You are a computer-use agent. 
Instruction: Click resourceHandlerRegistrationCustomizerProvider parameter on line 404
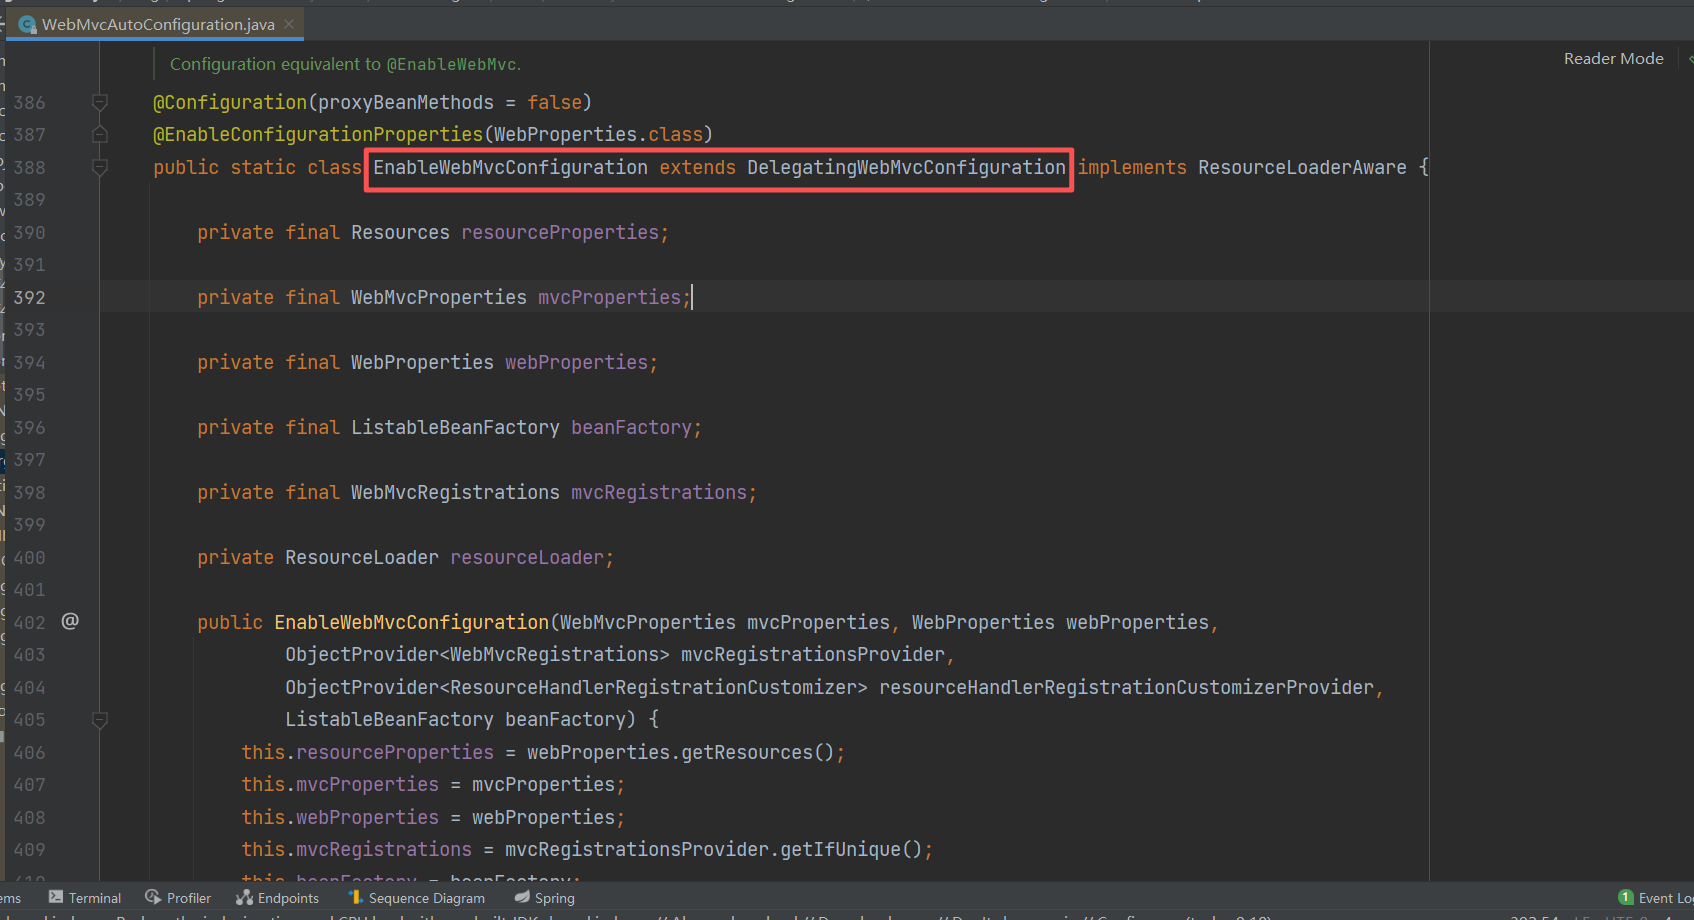click(x=1127, y=687)
